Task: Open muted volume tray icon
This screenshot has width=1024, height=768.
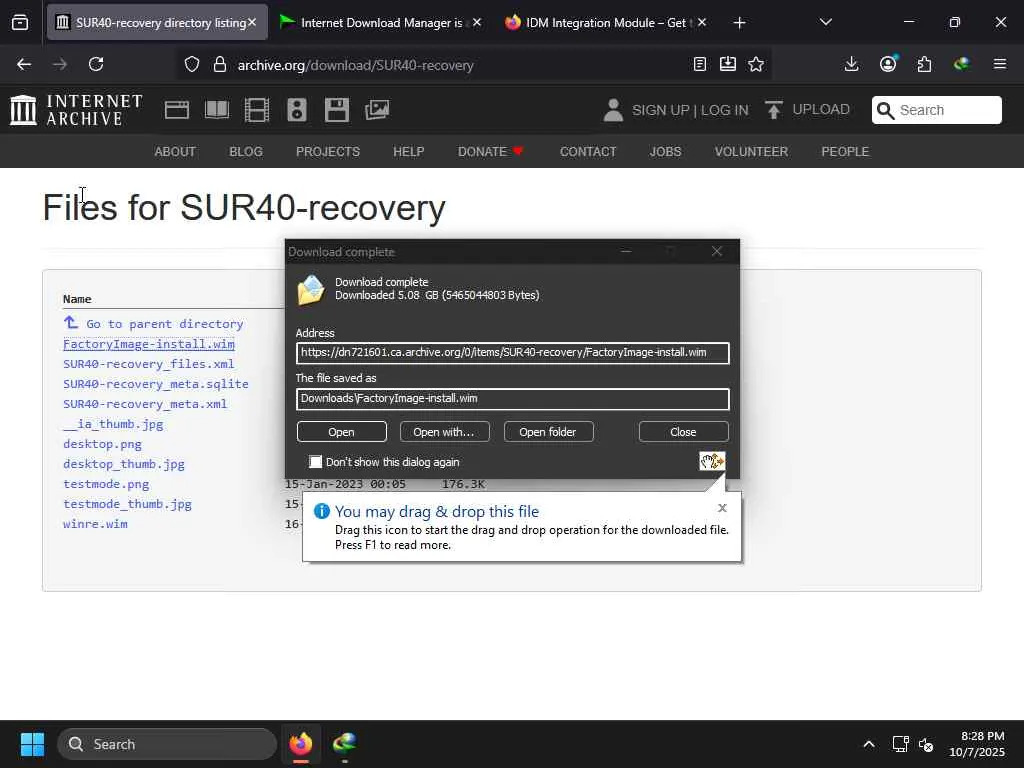Action: [x=926, y=744]
